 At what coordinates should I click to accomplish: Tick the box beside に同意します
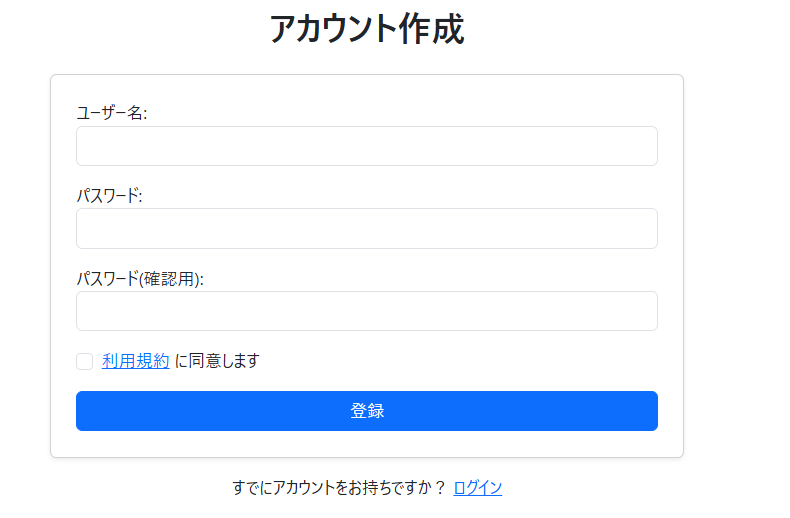tap(85, 361)
